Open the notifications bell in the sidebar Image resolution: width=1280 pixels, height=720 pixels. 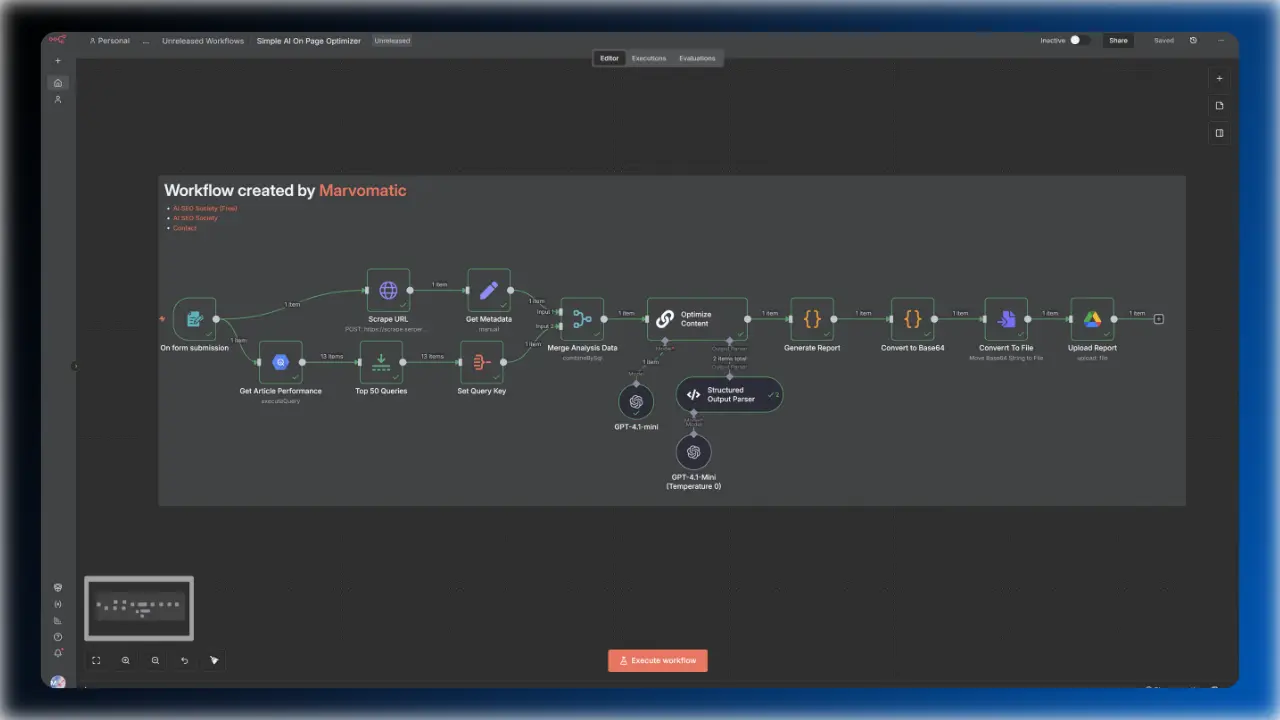point(57,652)
